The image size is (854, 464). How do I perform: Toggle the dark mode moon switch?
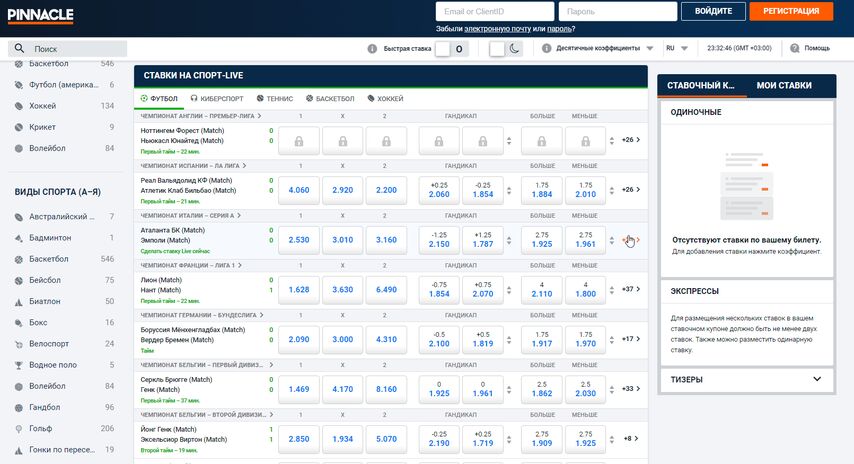506,48
